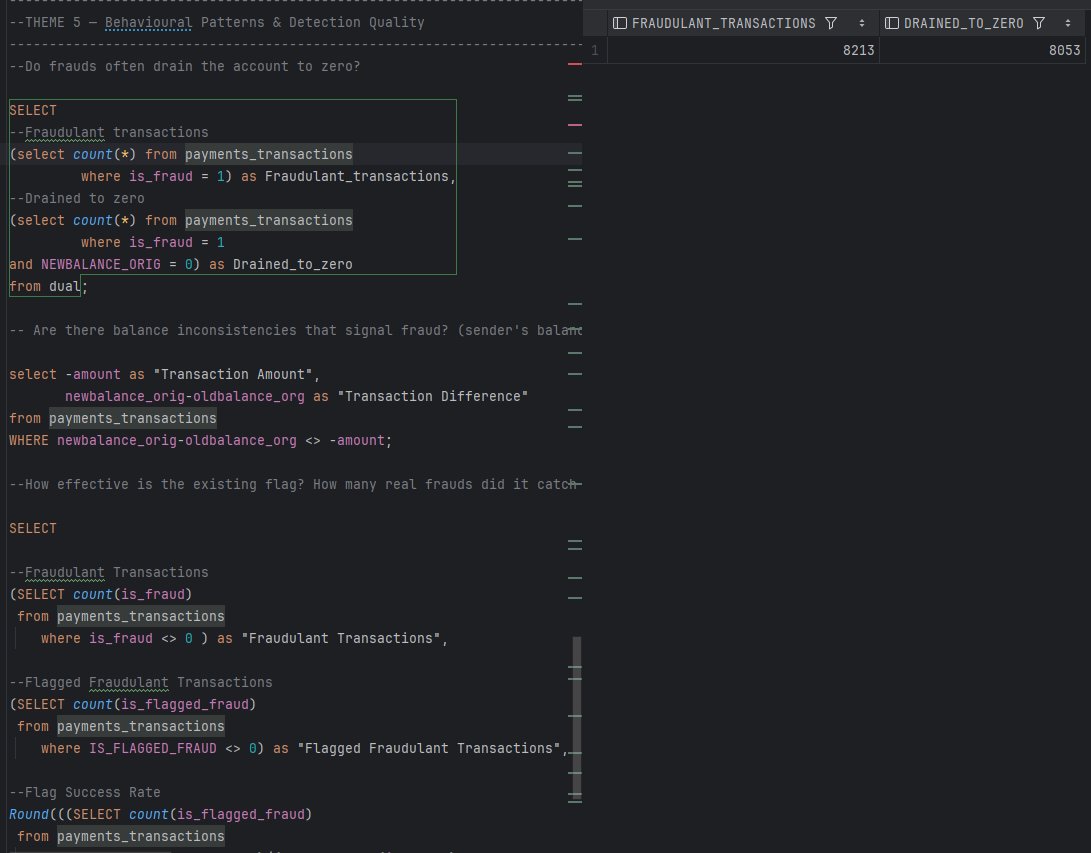Place cursor after 'from dual;' statement
1091x853 pixels.
point(88,287)
